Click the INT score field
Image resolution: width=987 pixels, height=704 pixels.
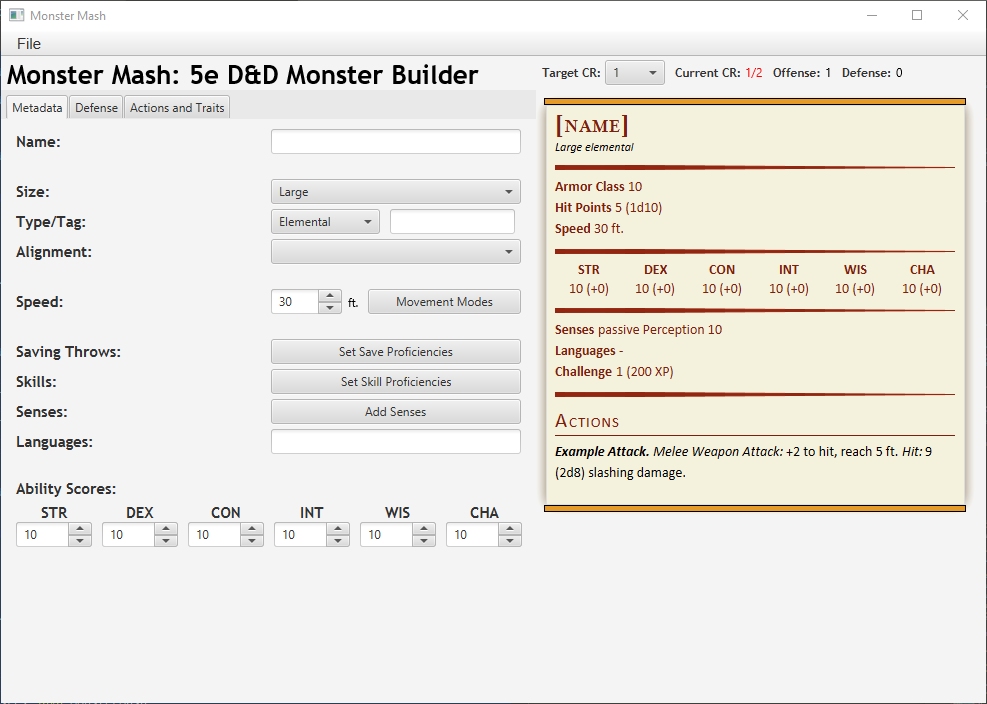click(300, 535)
